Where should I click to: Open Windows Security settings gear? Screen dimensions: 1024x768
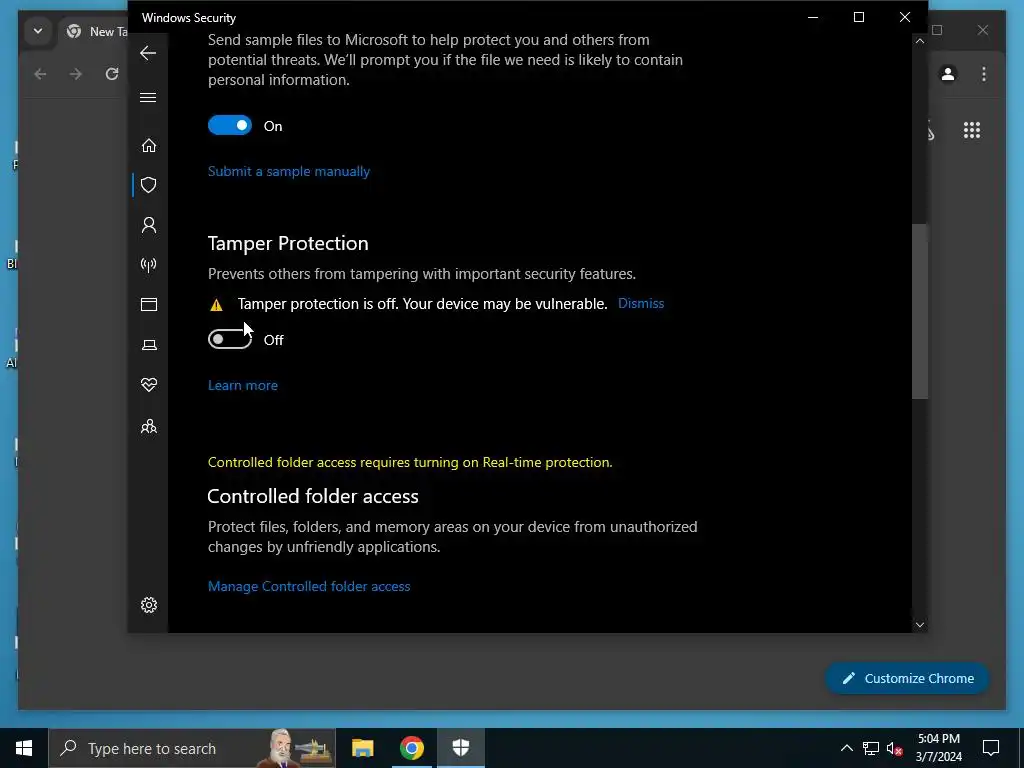[x=149, y=605]
